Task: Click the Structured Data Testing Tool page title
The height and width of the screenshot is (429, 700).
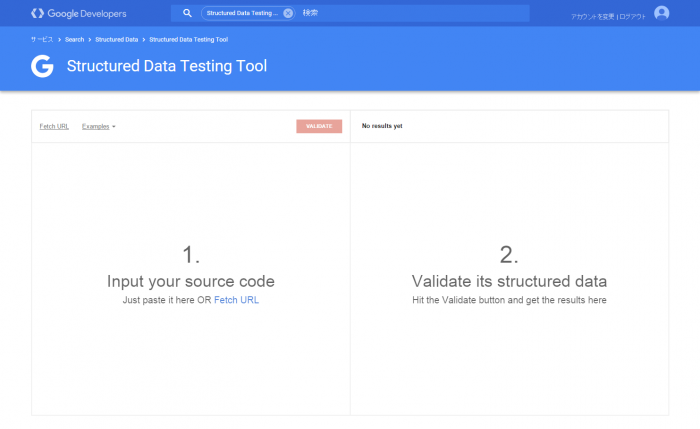Action: 167,66
